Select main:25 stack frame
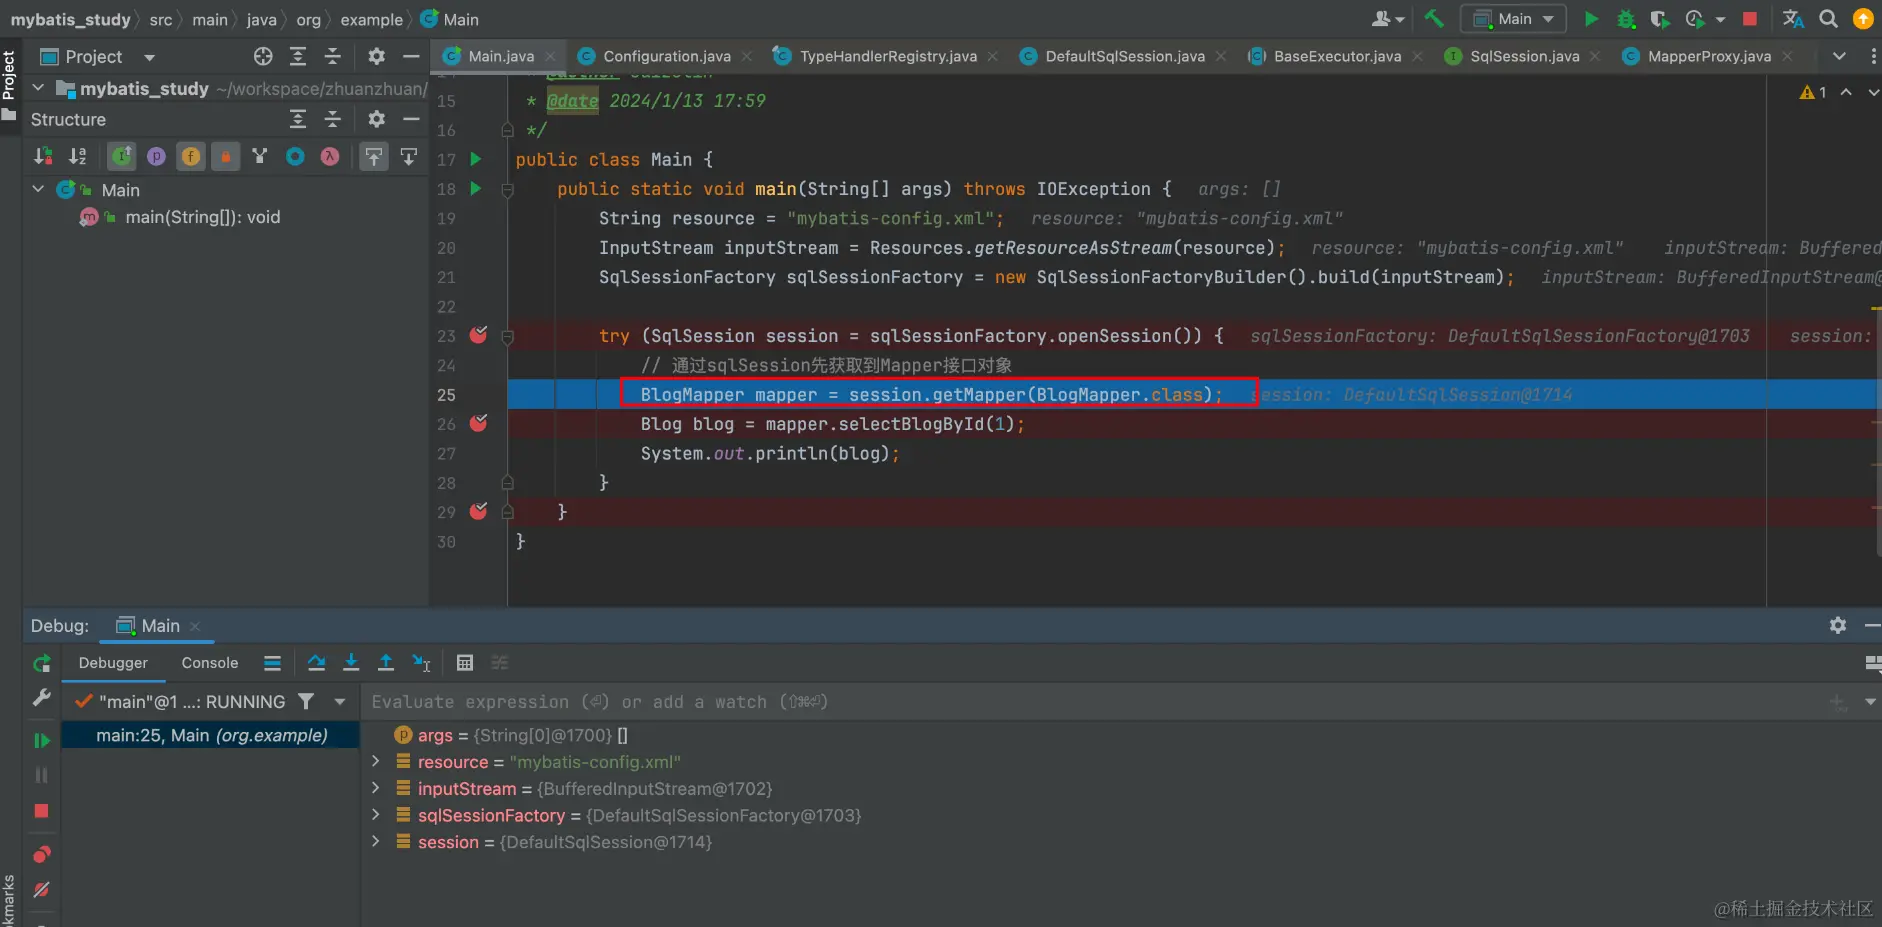1882x927 pixels. click(211, 735)
